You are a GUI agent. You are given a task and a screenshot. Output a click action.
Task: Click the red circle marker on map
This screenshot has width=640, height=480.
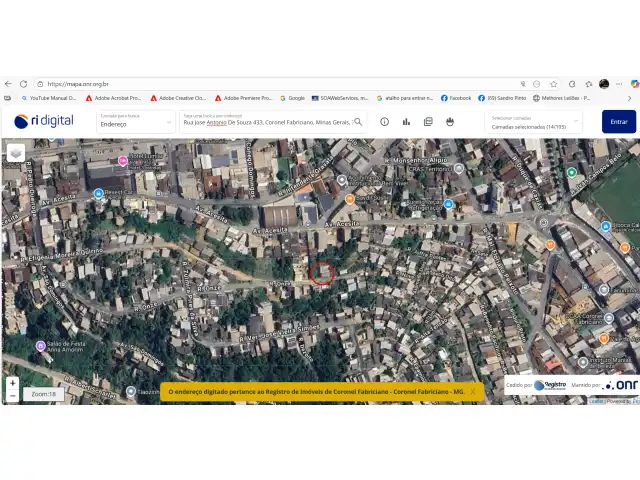pos(321,272)
